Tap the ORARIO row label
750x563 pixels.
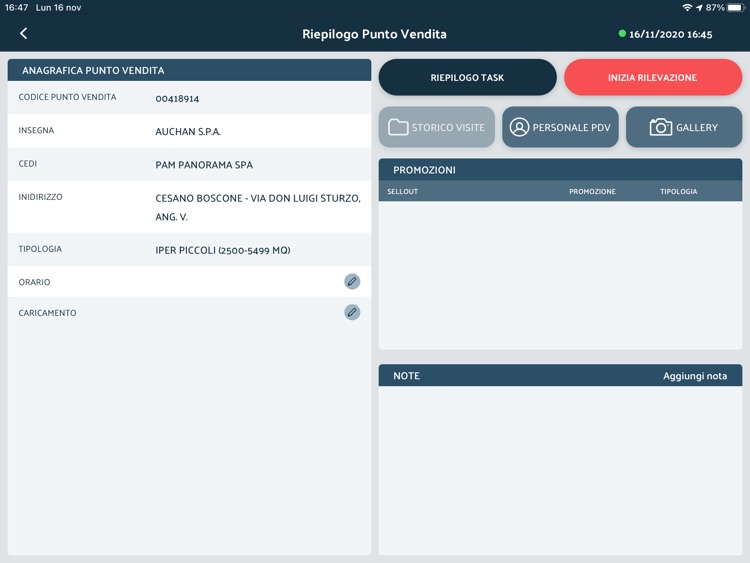[x=34, y=282]
